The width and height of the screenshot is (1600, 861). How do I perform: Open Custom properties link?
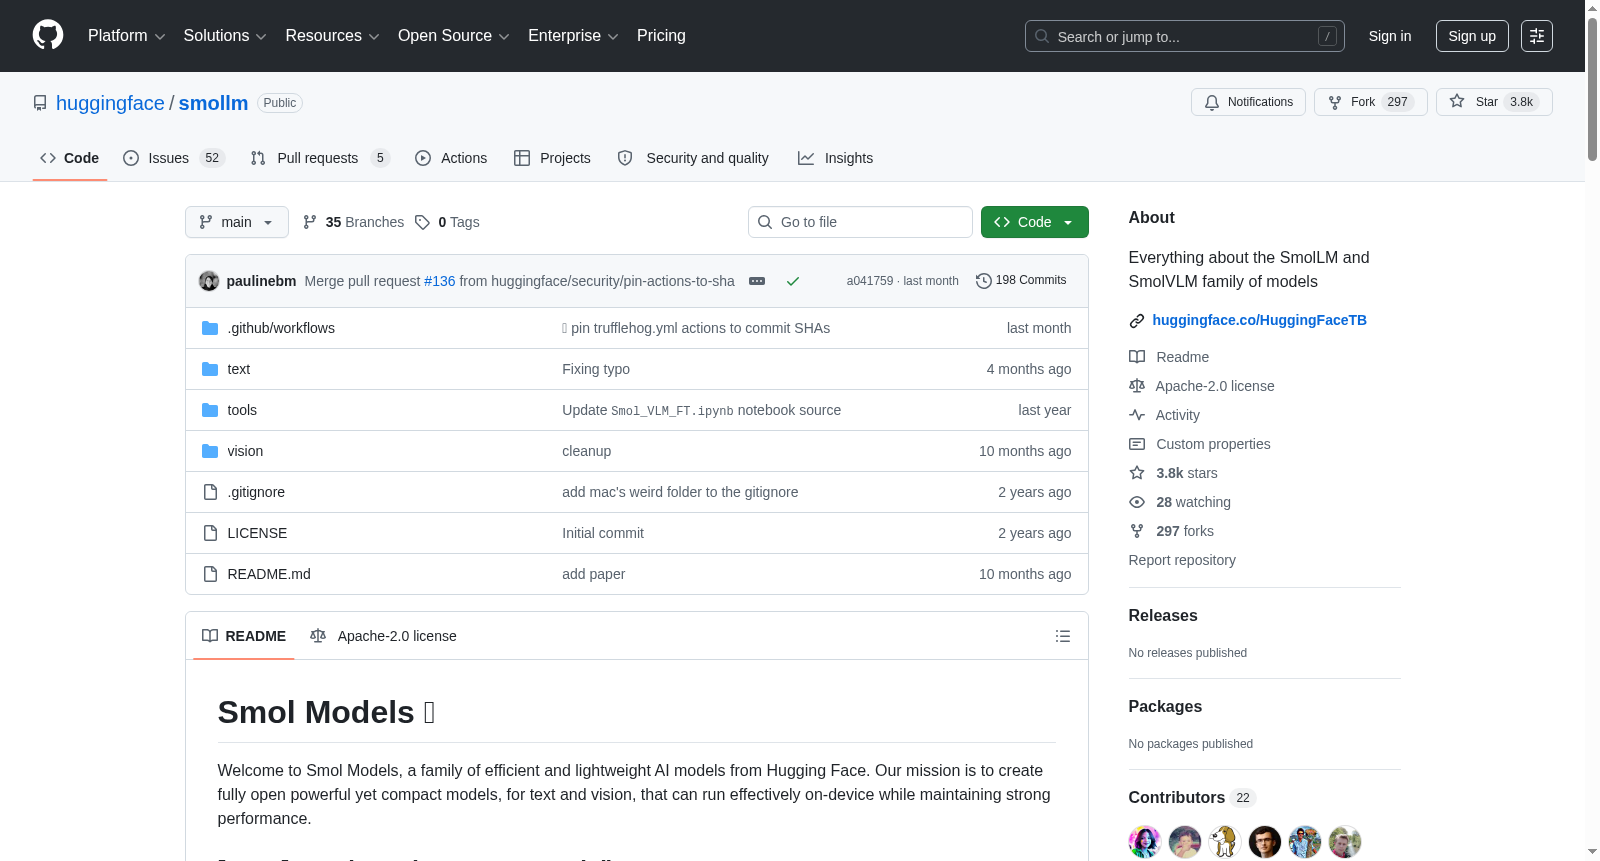(x=1200, y=444)
